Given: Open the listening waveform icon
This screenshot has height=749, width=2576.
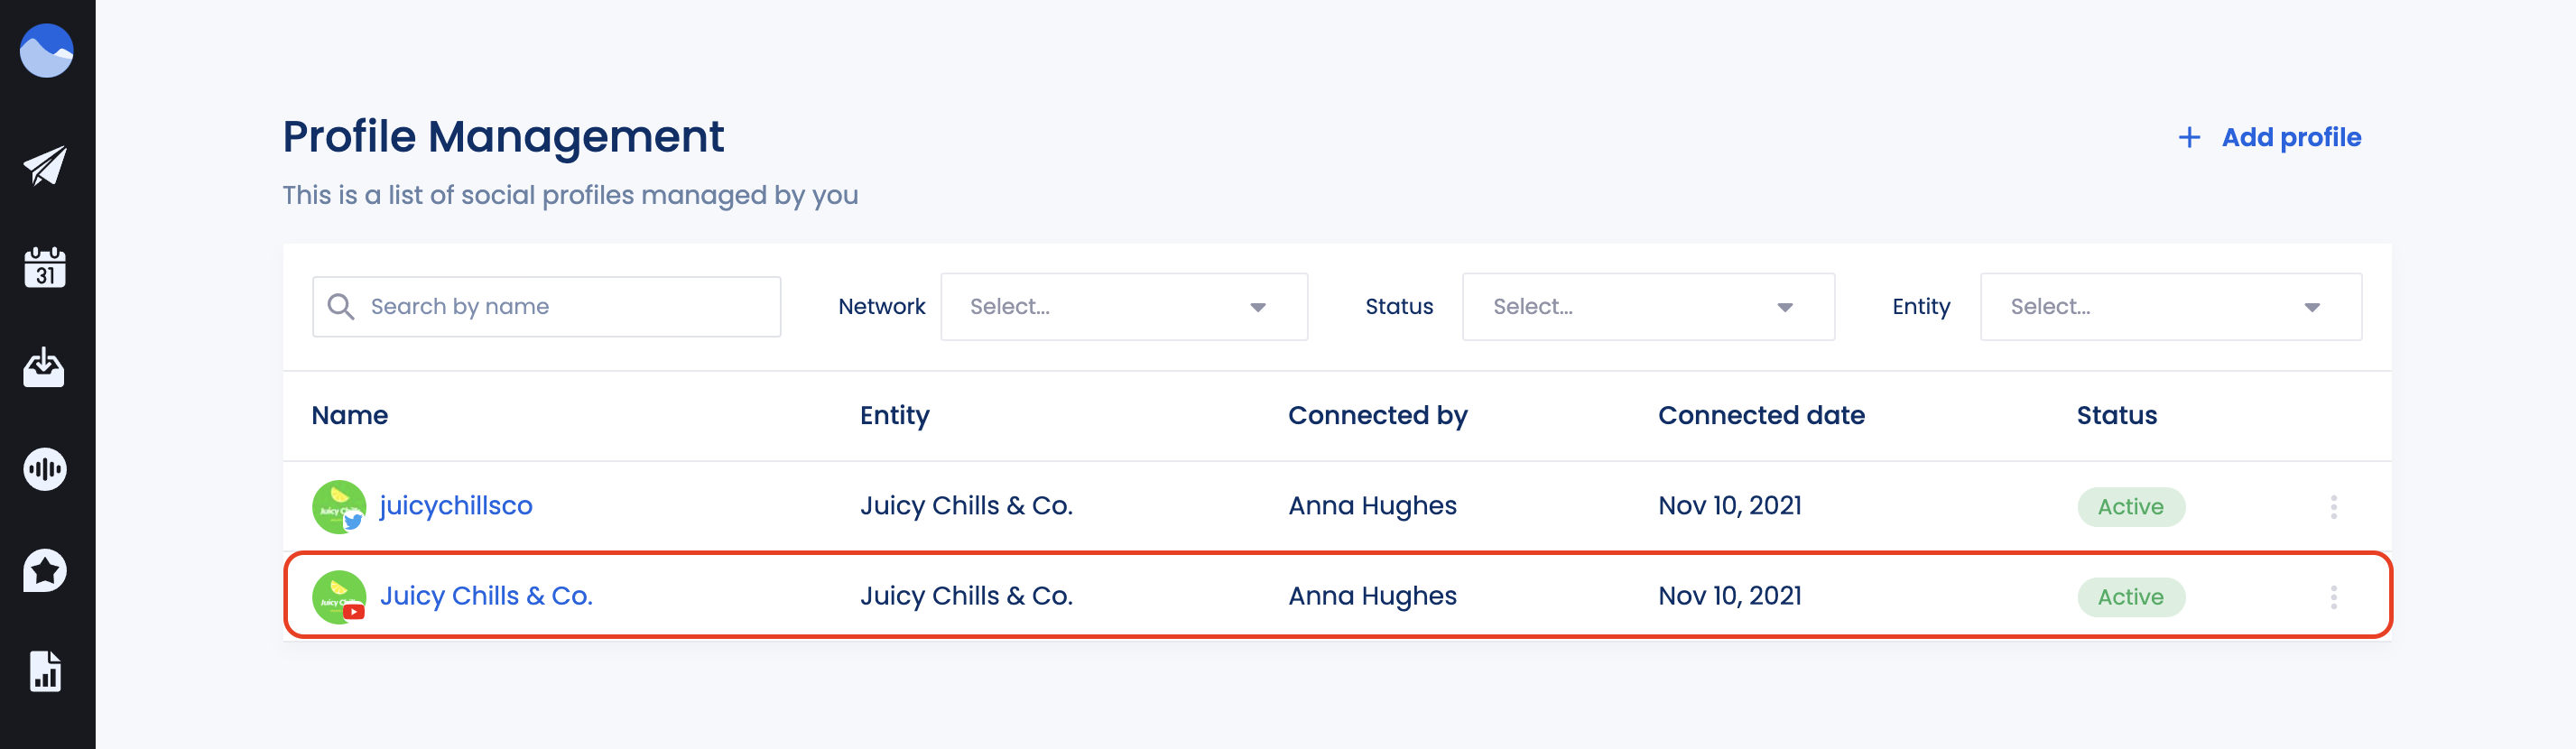Looking at the screenshot, I should pos(45,469).
